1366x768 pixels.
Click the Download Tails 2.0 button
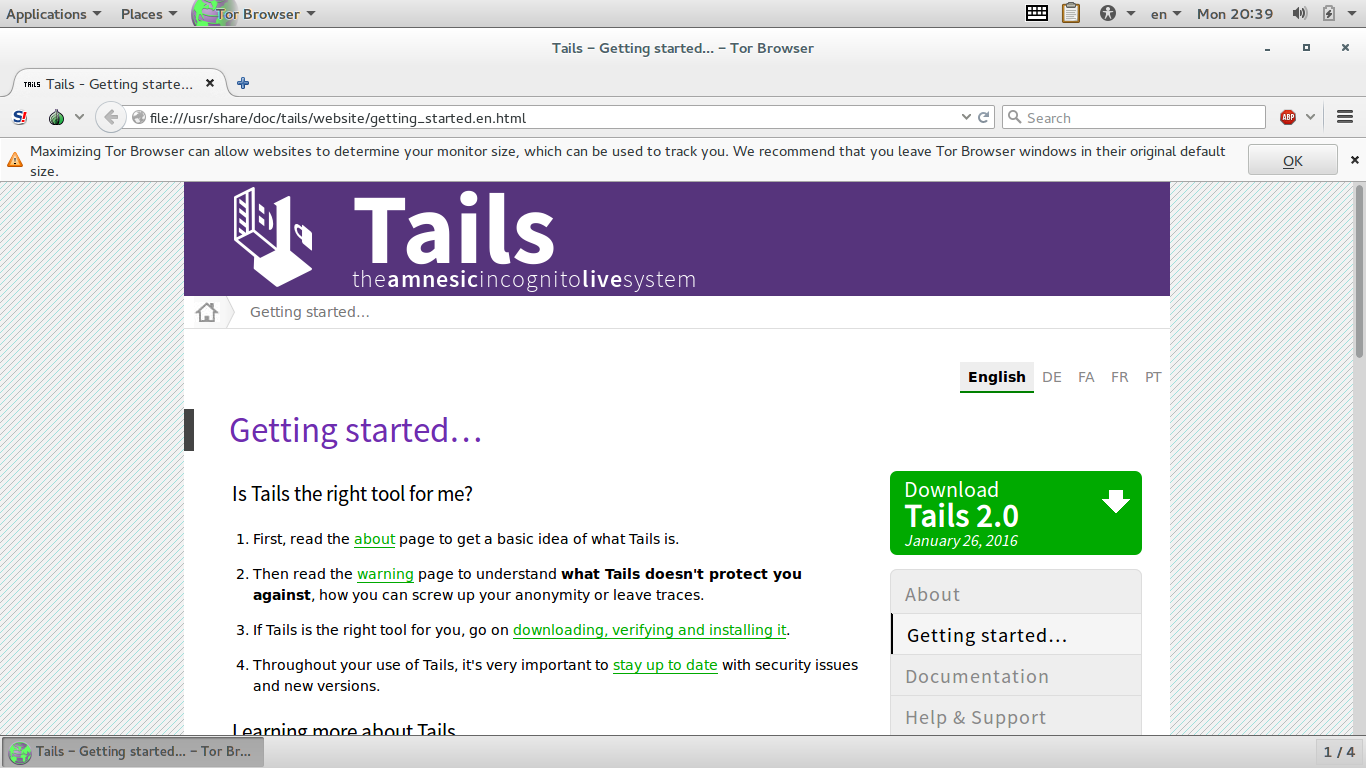[x=1015, y=513]
